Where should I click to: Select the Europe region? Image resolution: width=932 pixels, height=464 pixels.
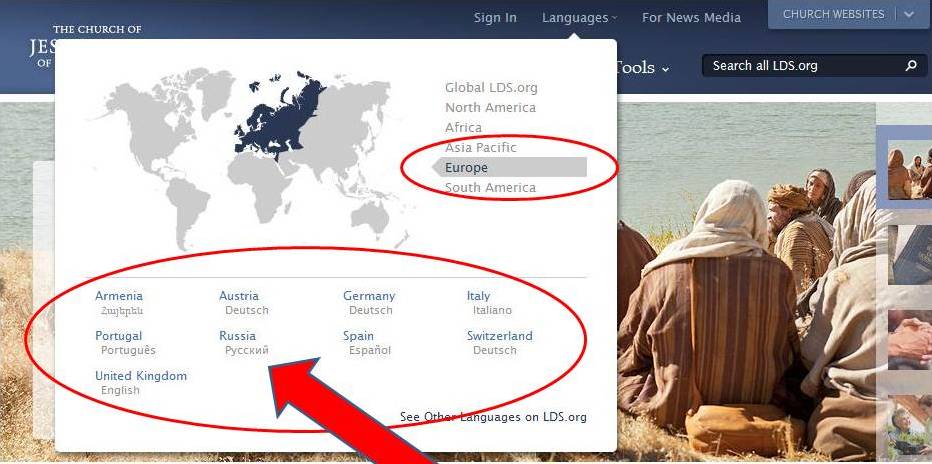coord(467,167)
